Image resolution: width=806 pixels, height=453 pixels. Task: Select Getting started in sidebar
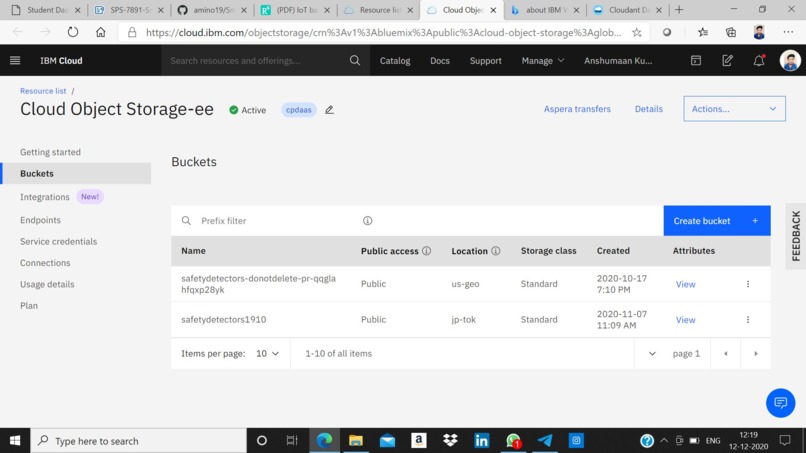click(50, 152)
